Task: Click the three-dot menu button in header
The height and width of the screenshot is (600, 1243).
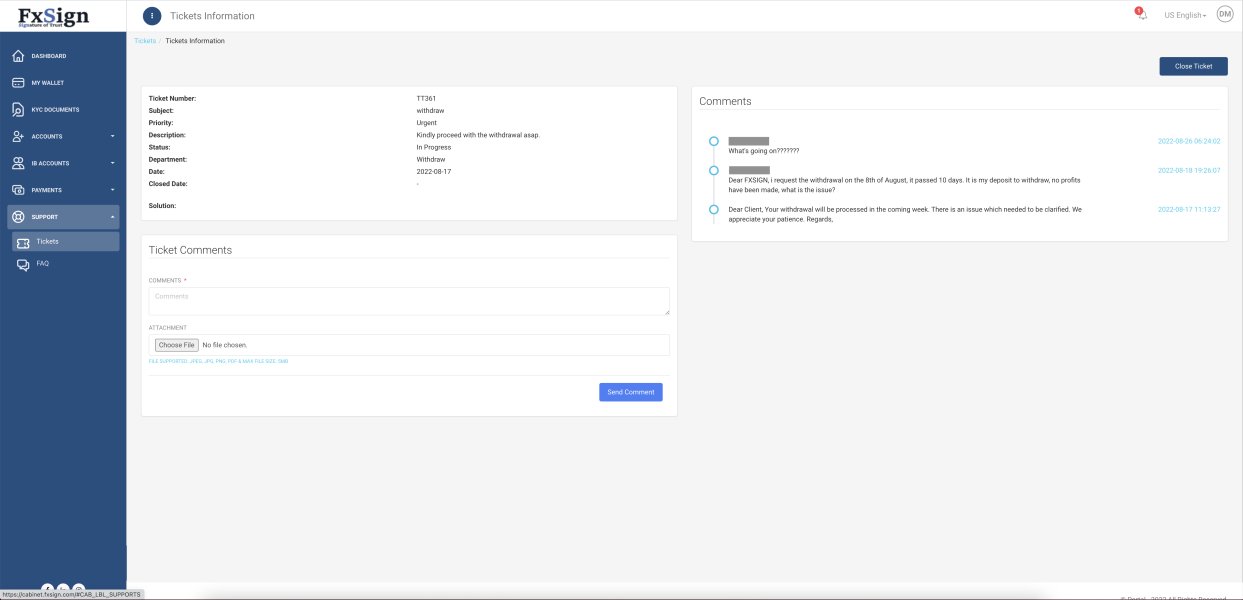Action: click(152, 16)
